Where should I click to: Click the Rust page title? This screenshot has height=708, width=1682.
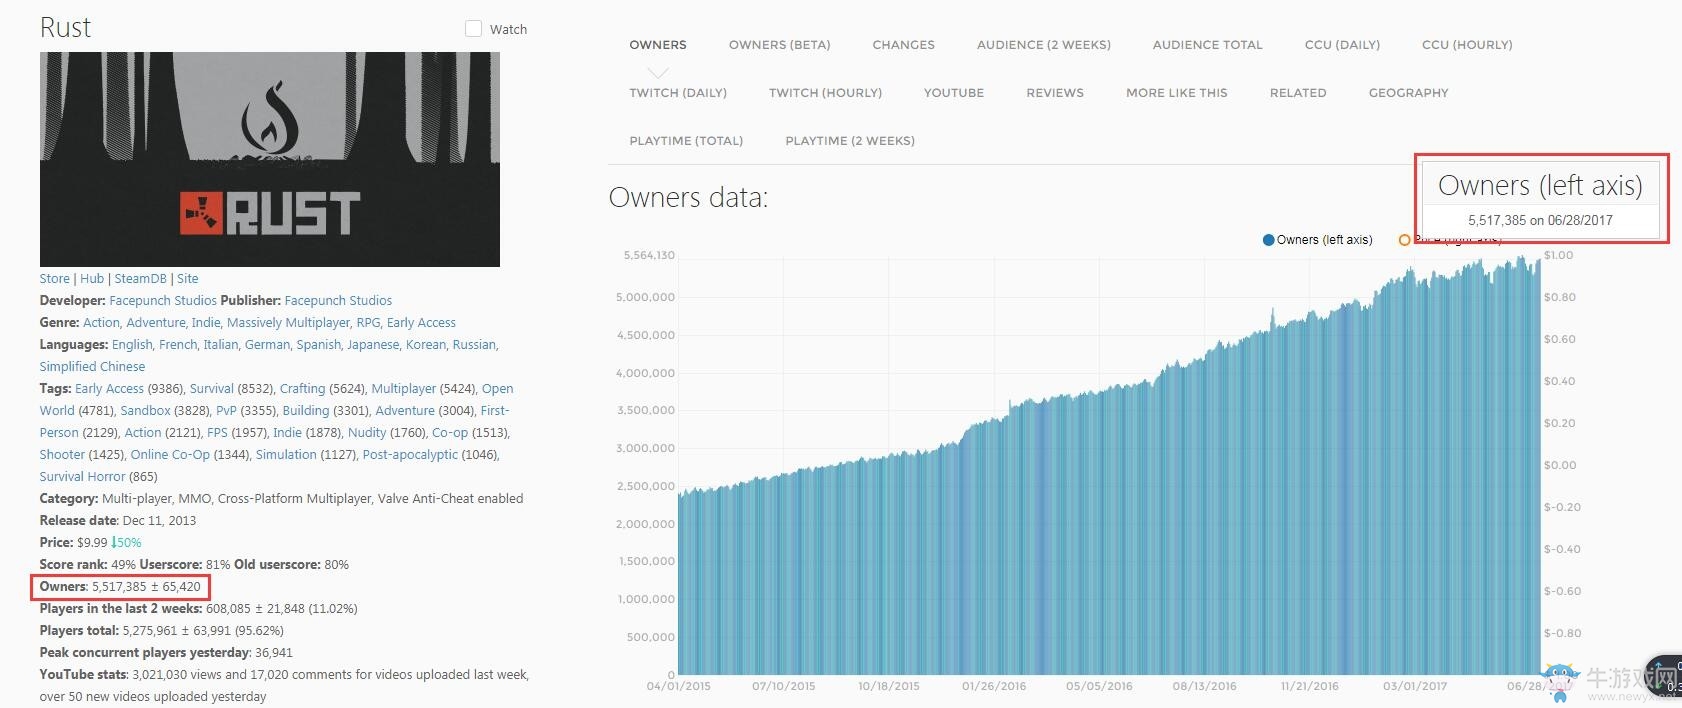[x=65, y=28]
